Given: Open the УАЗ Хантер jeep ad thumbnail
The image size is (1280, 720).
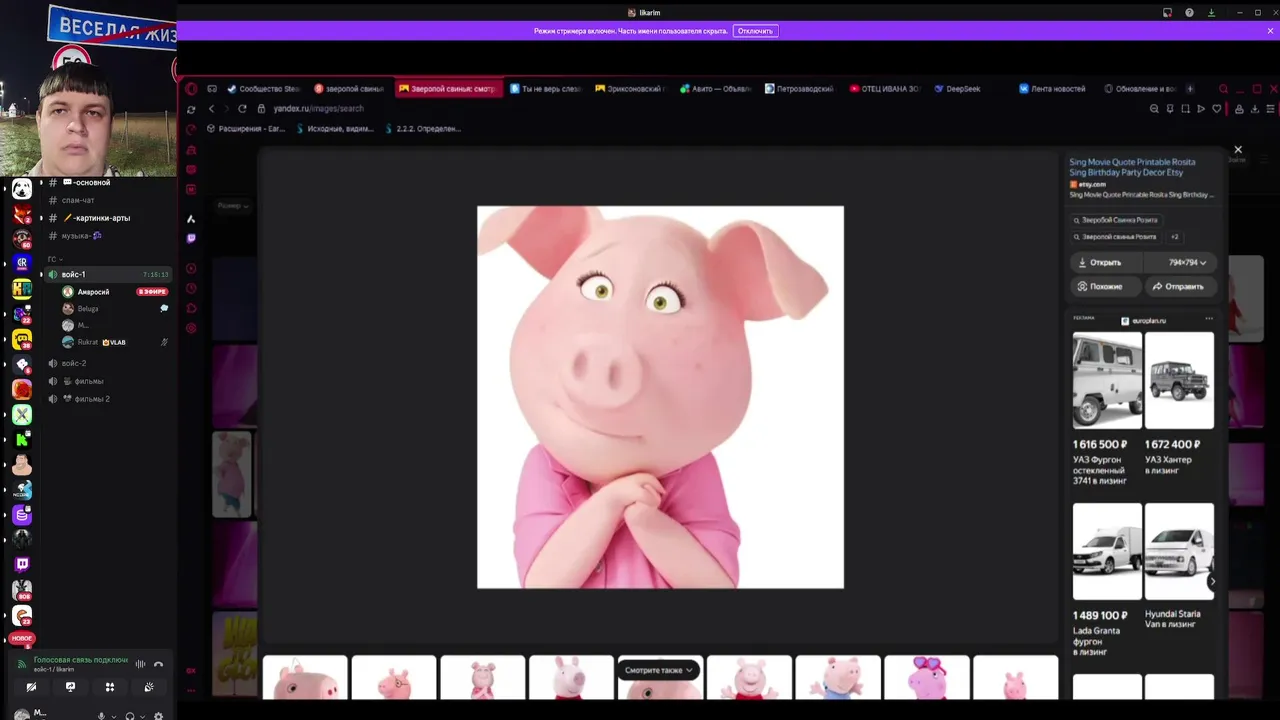Looking at the screenshot, I should coord(1179,380).
